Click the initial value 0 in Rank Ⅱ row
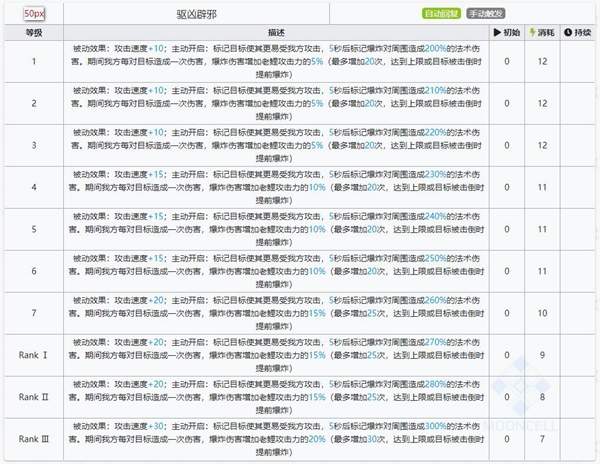The width and height of the screenshot is (600, 464). pos(507,397)
